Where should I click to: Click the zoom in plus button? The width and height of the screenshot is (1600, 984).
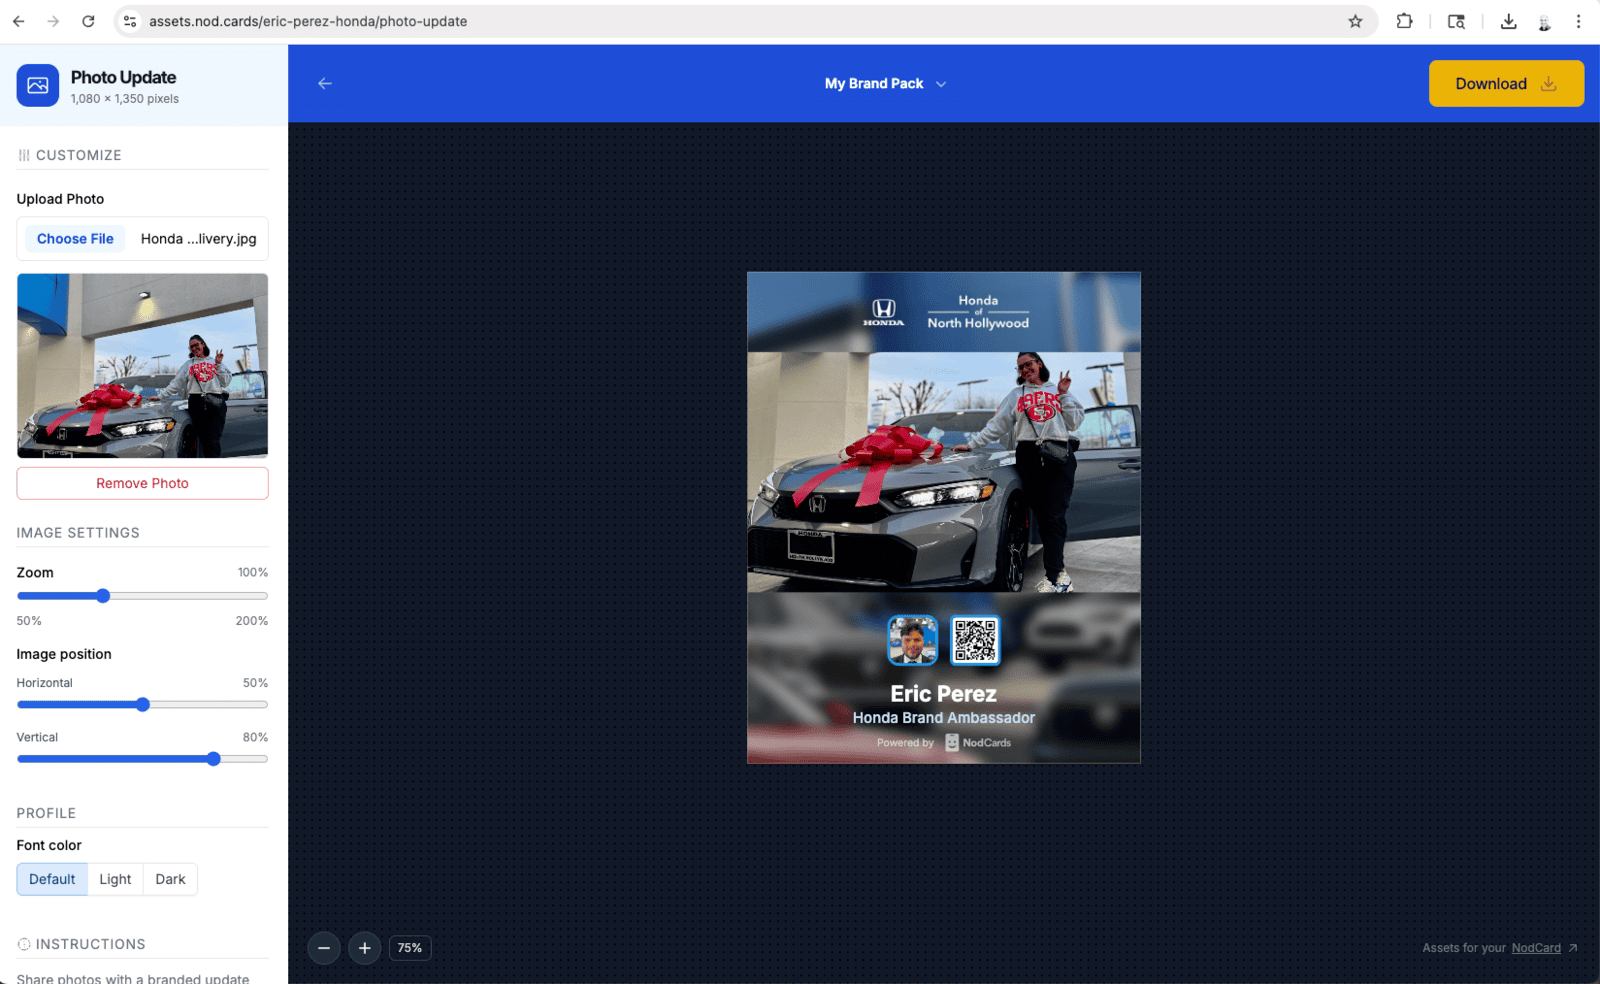365,948
